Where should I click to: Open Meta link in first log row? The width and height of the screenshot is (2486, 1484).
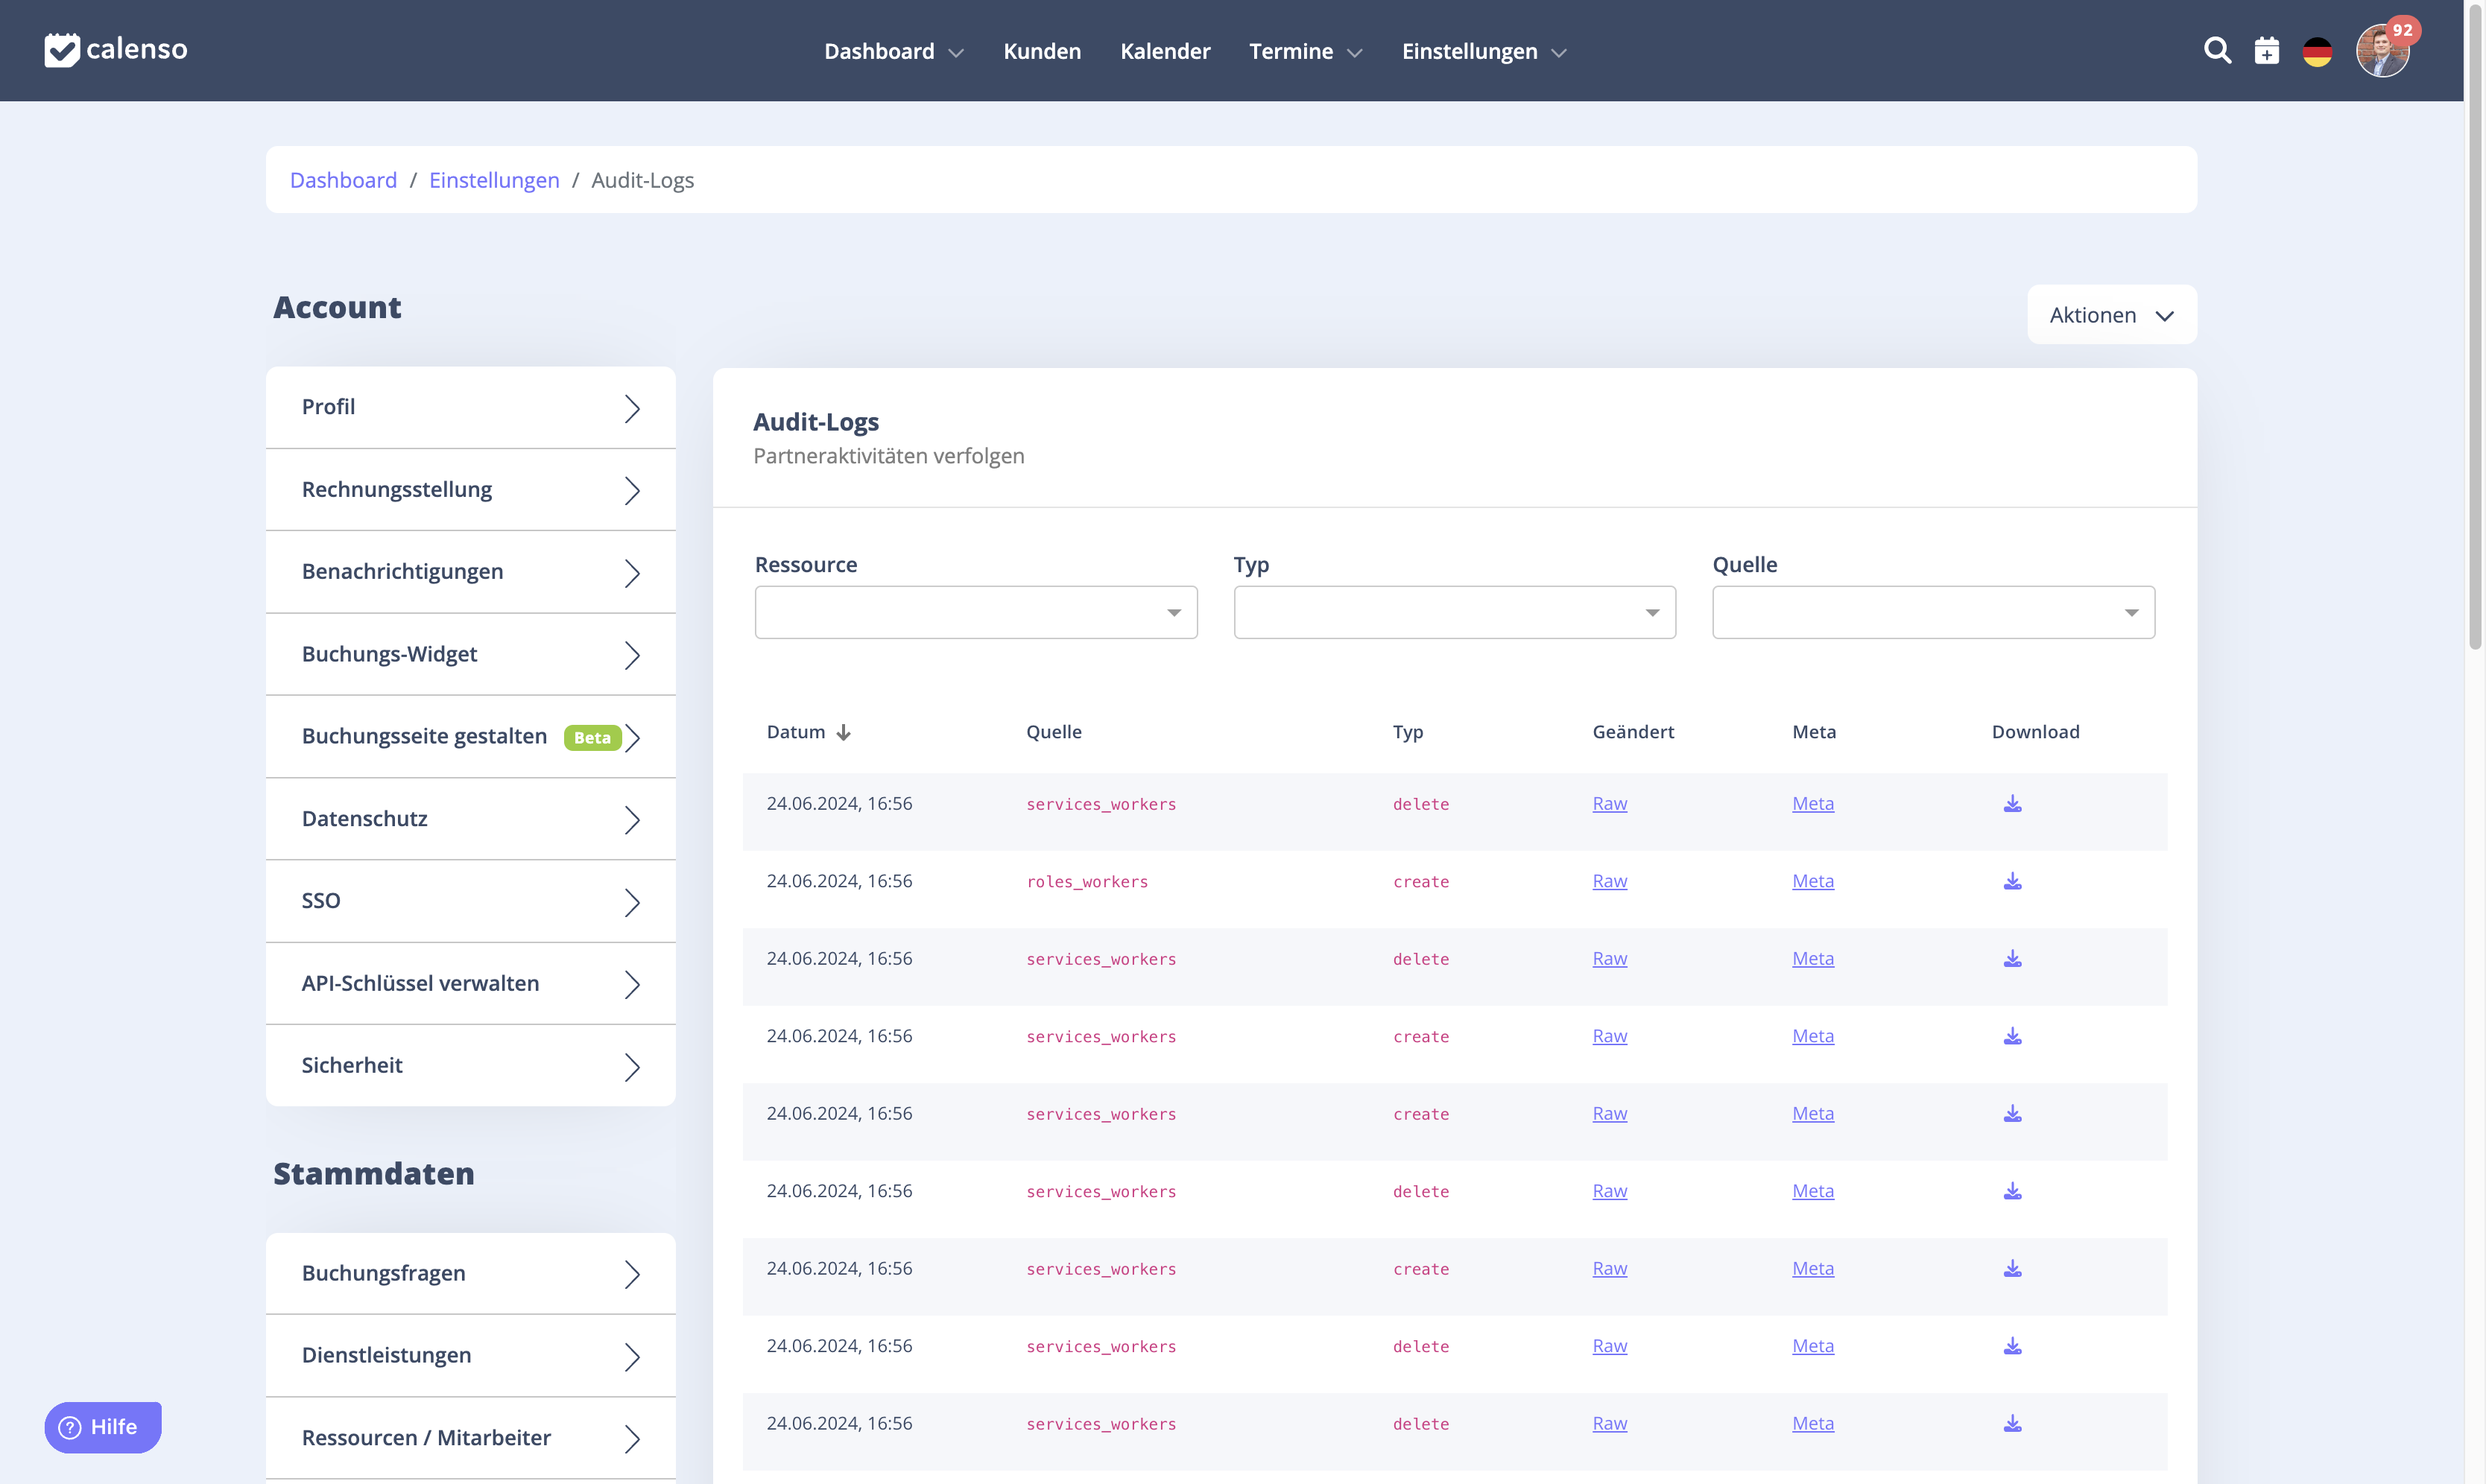[x=1812, y=804]
